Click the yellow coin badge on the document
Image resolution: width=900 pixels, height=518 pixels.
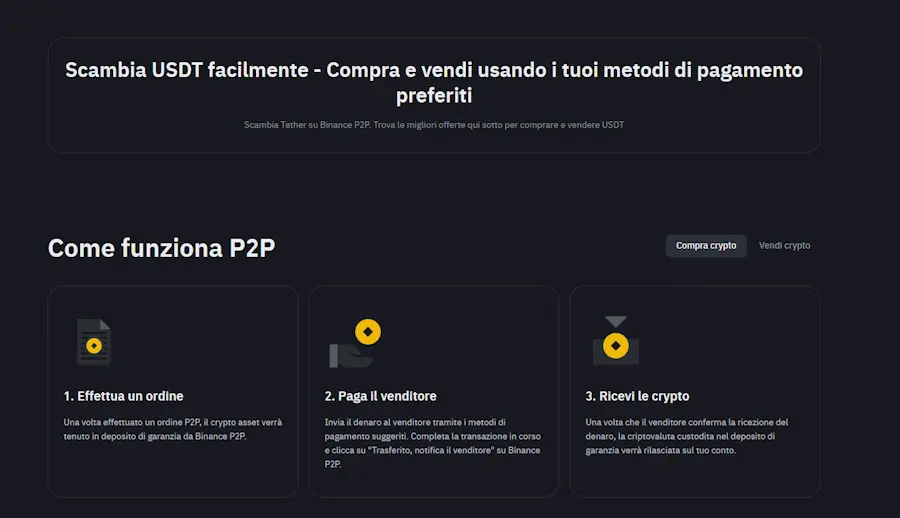pos(94,346)
